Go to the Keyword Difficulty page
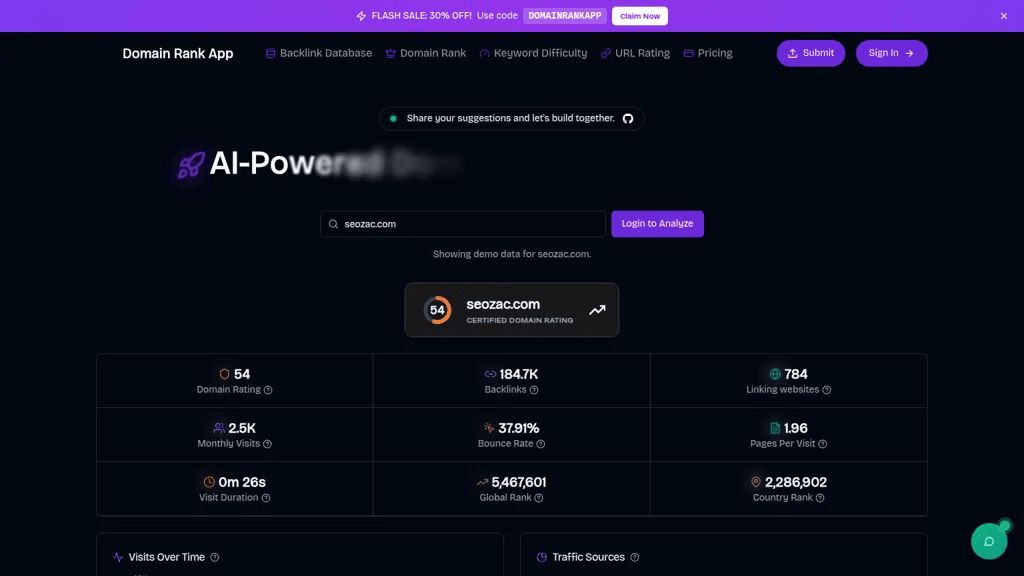 (534, 53)
